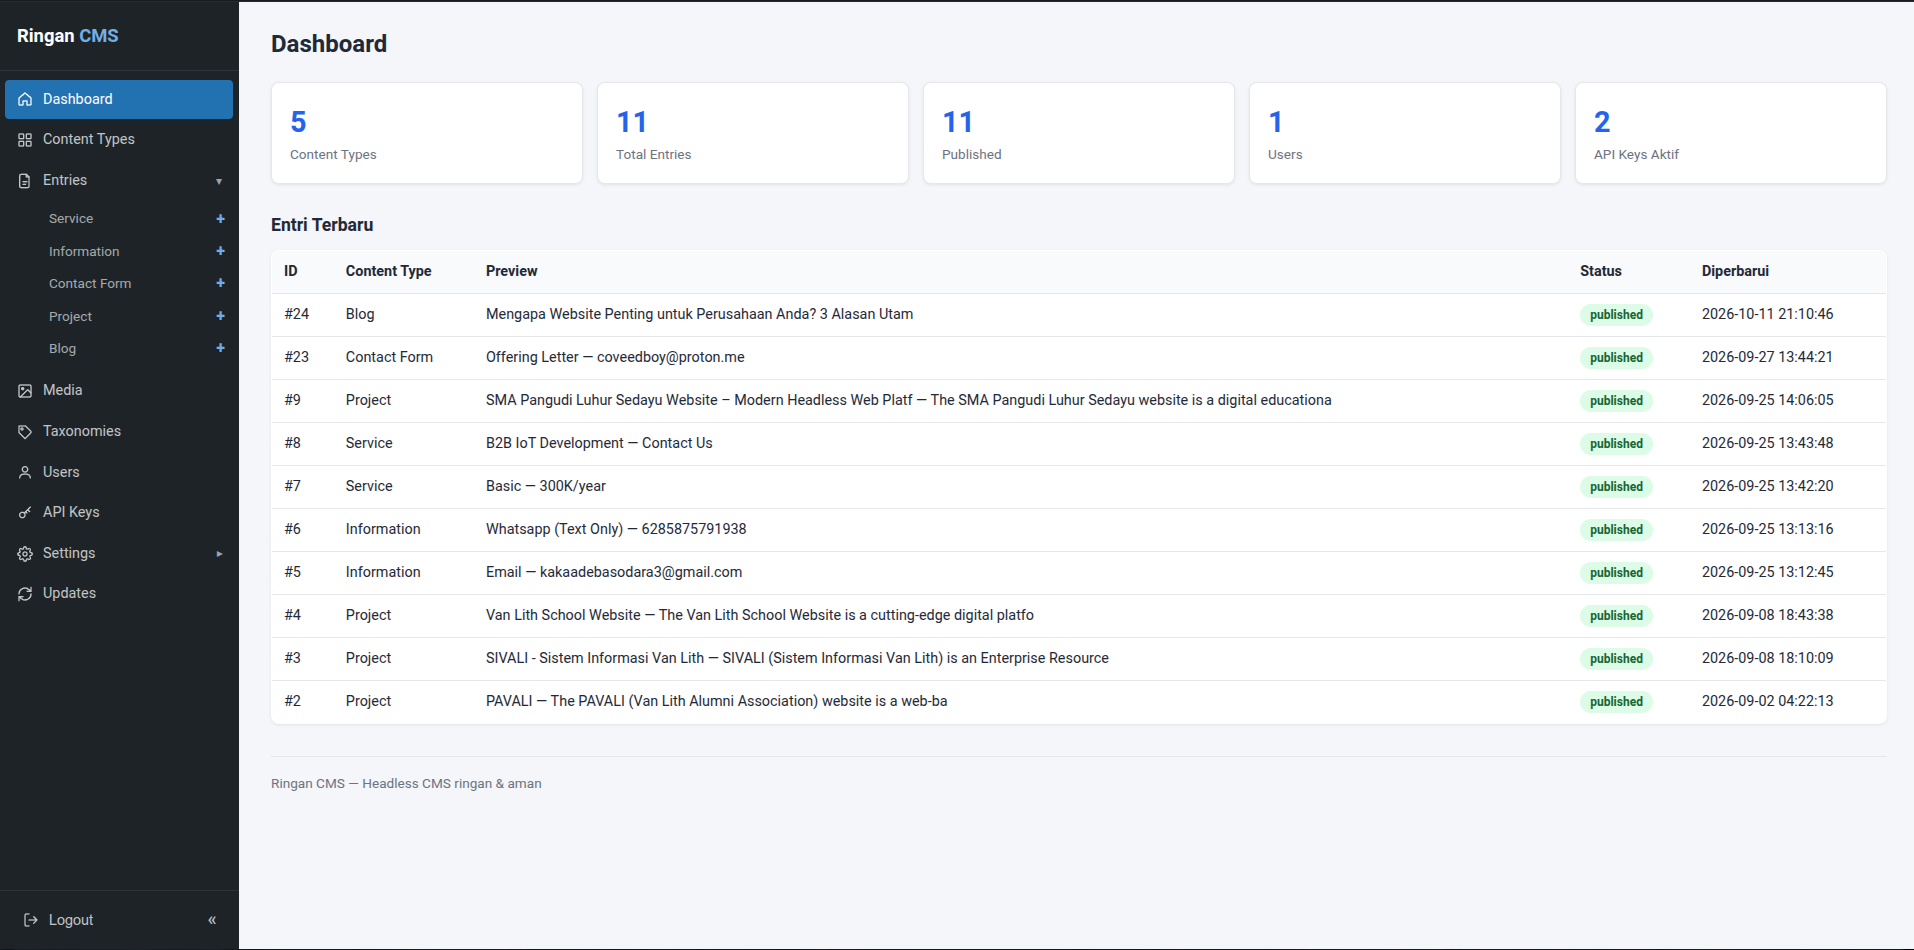Click the Entries document icon
Viewport: 1914px width, 950px height.
click(25, 181)
